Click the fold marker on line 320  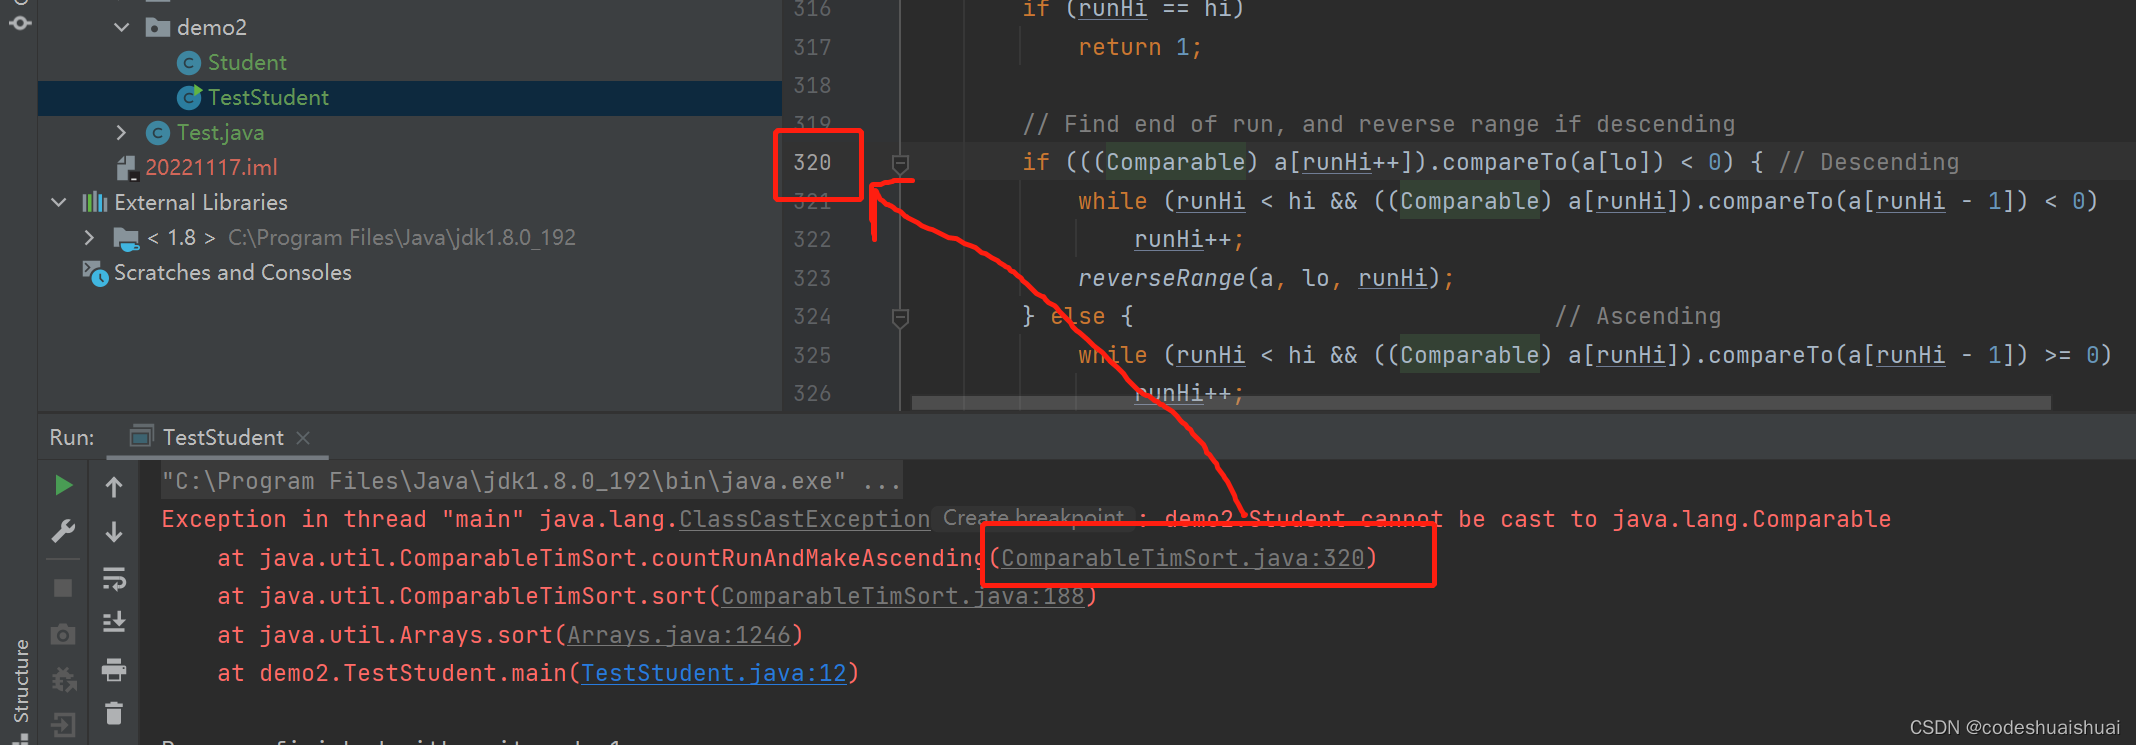coord(900,163)
